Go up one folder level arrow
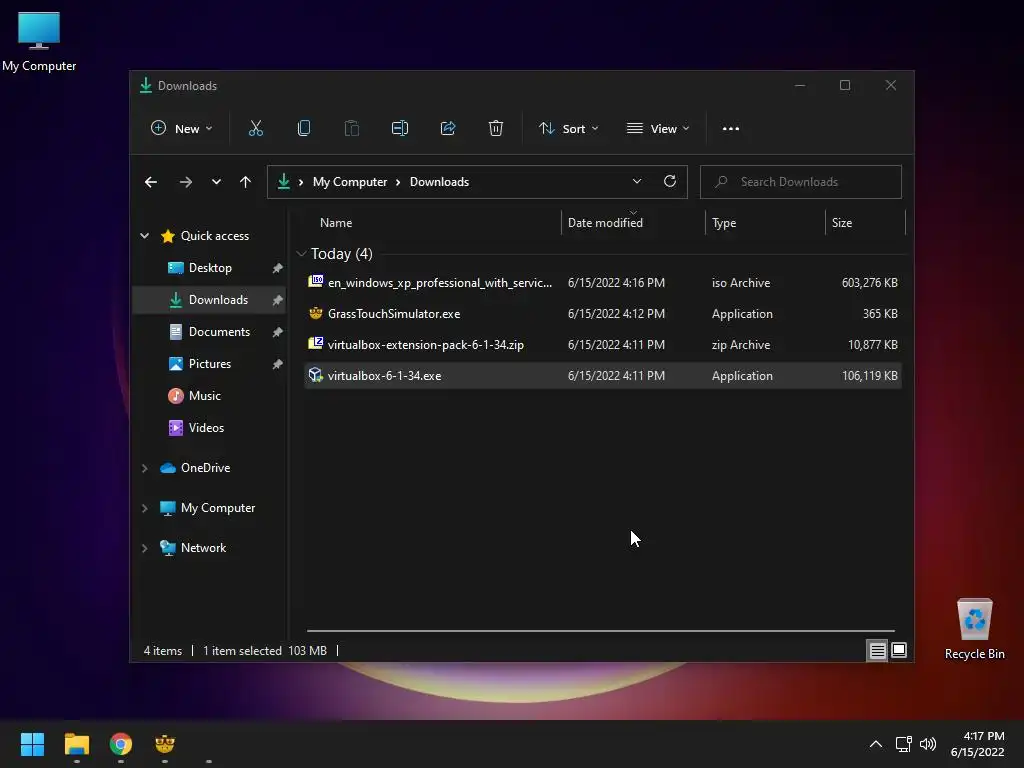Viewport: 1024px width, 768px height. point(246,182)
